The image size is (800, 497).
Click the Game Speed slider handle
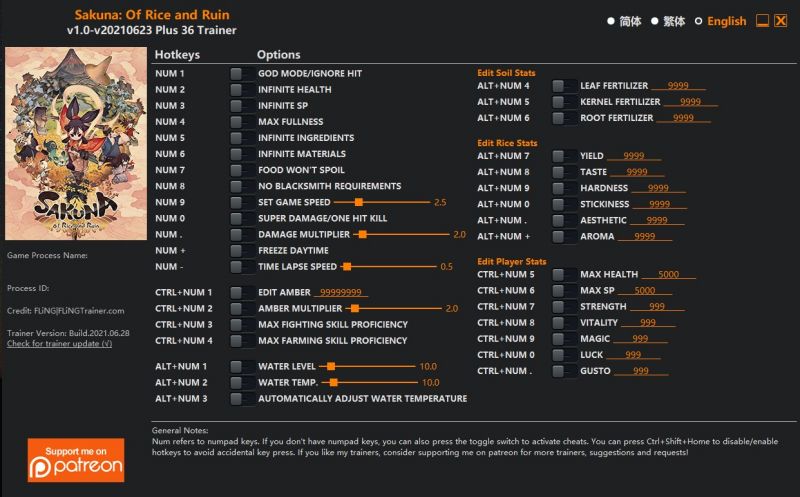pyautogui.click(x=359, y=202)
